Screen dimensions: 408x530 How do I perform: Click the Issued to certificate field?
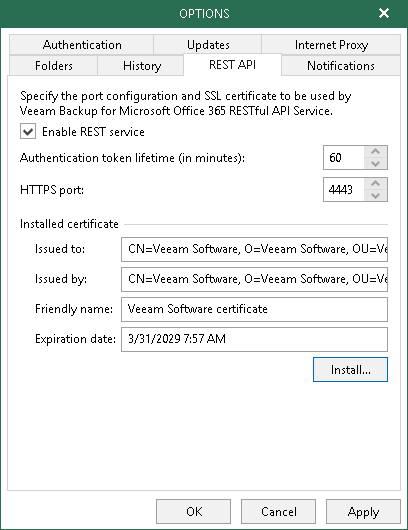(254, 249)
